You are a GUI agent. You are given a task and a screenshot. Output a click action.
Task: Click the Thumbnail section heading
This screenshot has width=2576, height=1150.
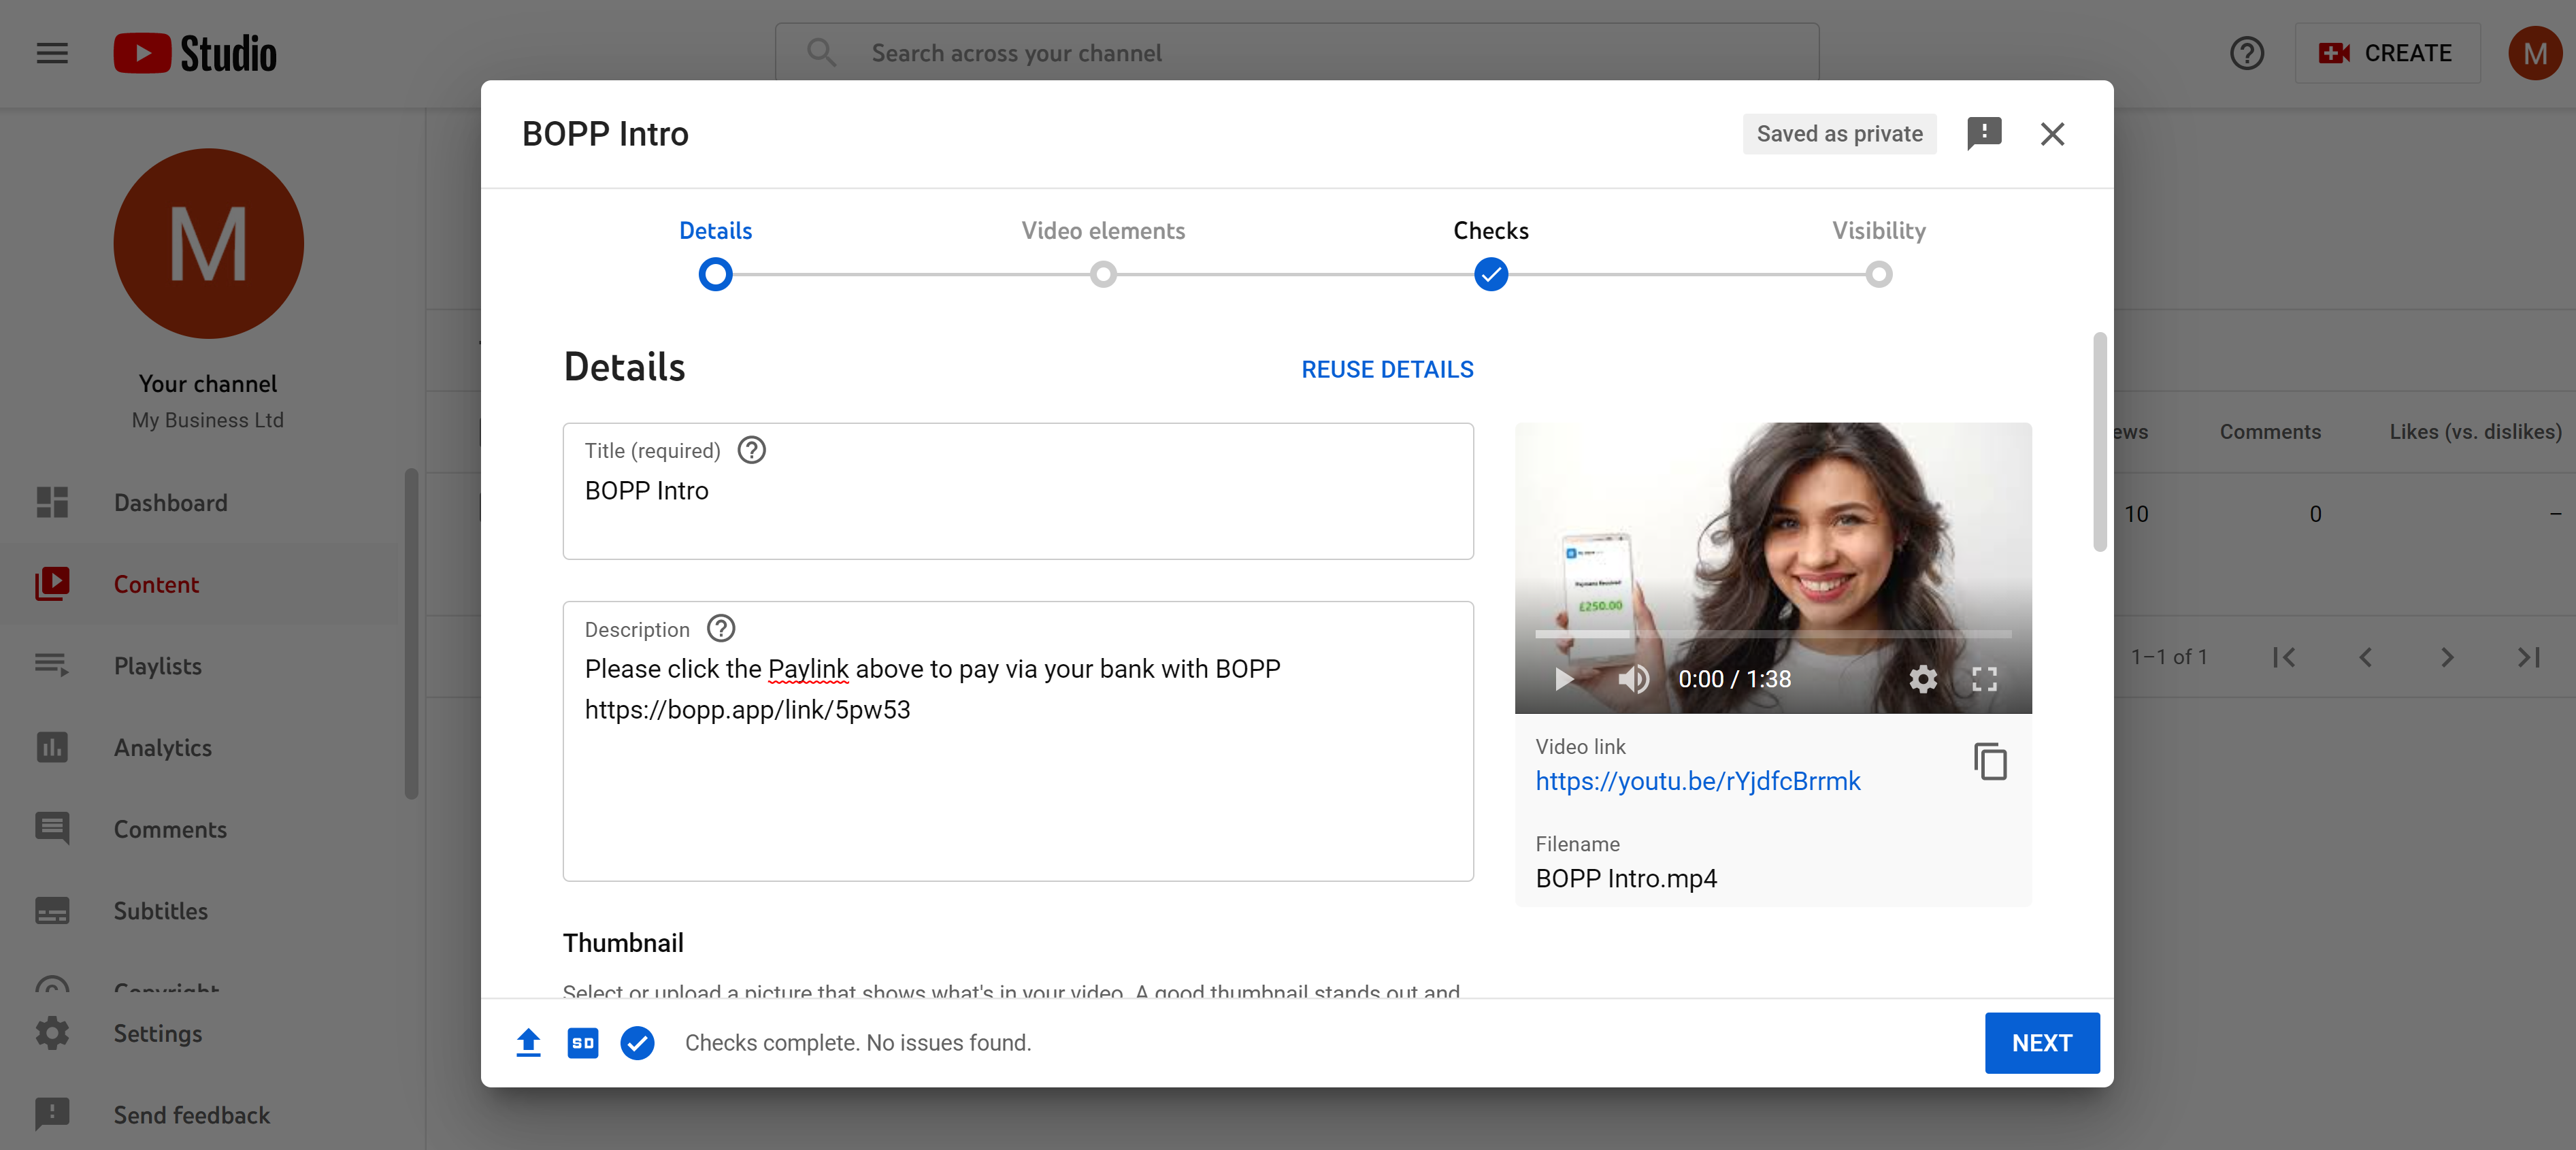click(x=623, y=942)
